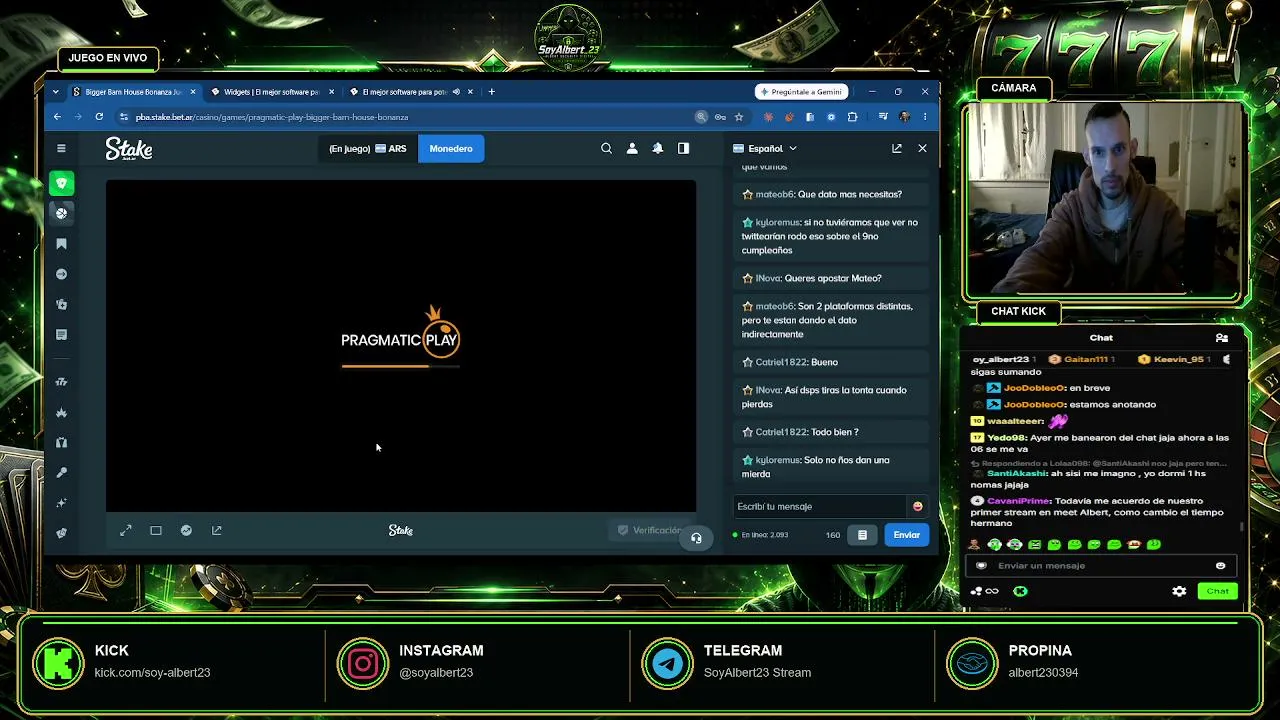Click the Stake logo in header
This screenshot has width=1280, height=720.
pyautogui.click(x=129, y=149)
